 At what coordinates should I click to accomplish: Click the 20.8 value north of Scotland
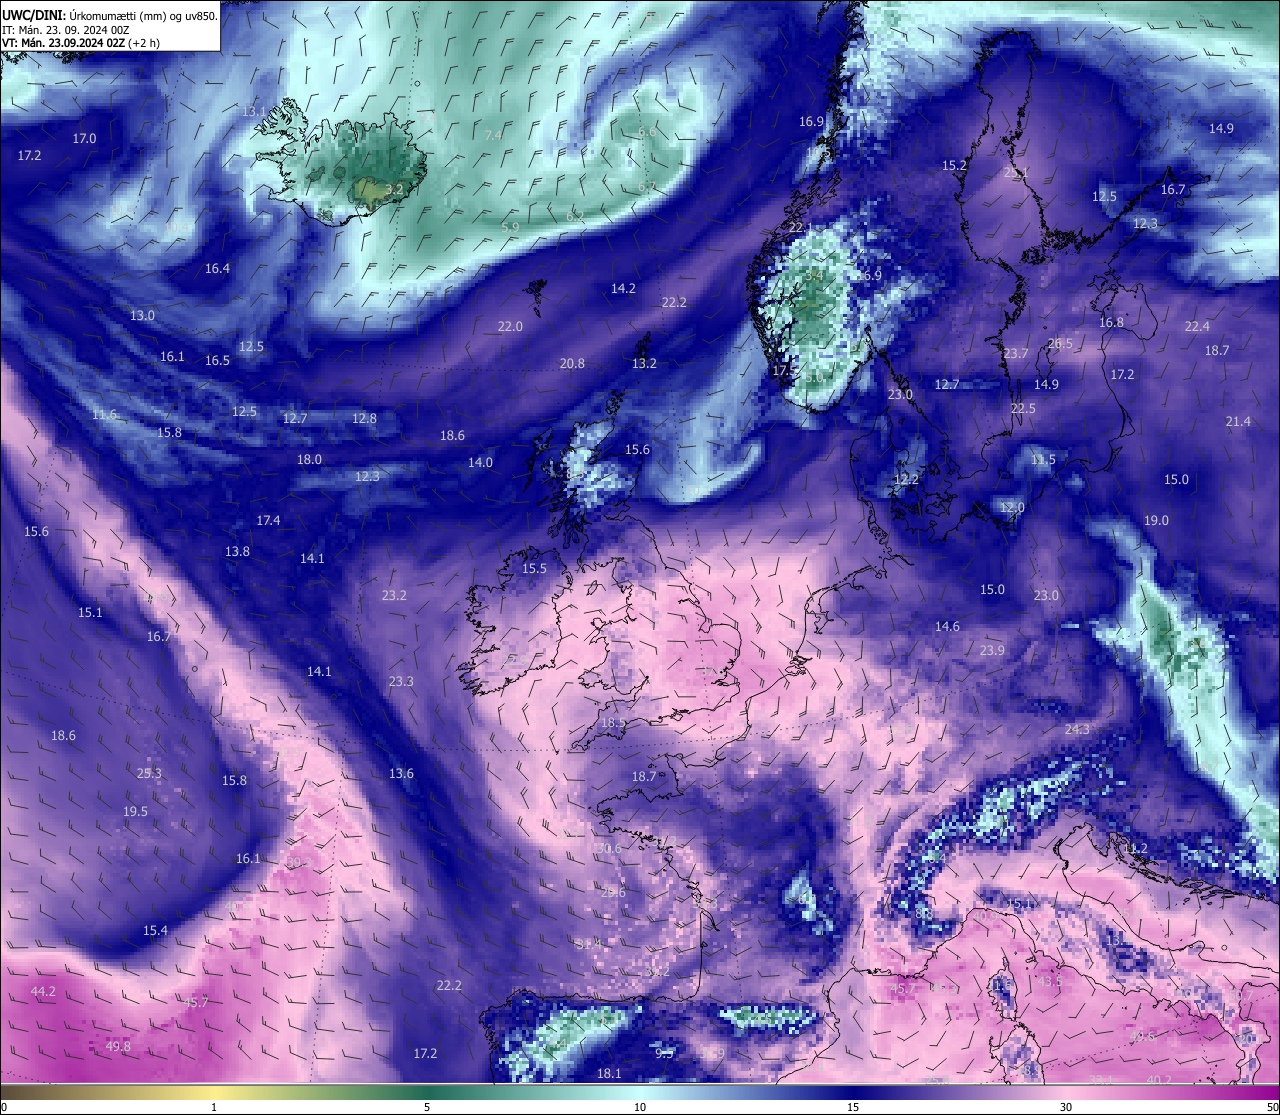click(572, 363)
